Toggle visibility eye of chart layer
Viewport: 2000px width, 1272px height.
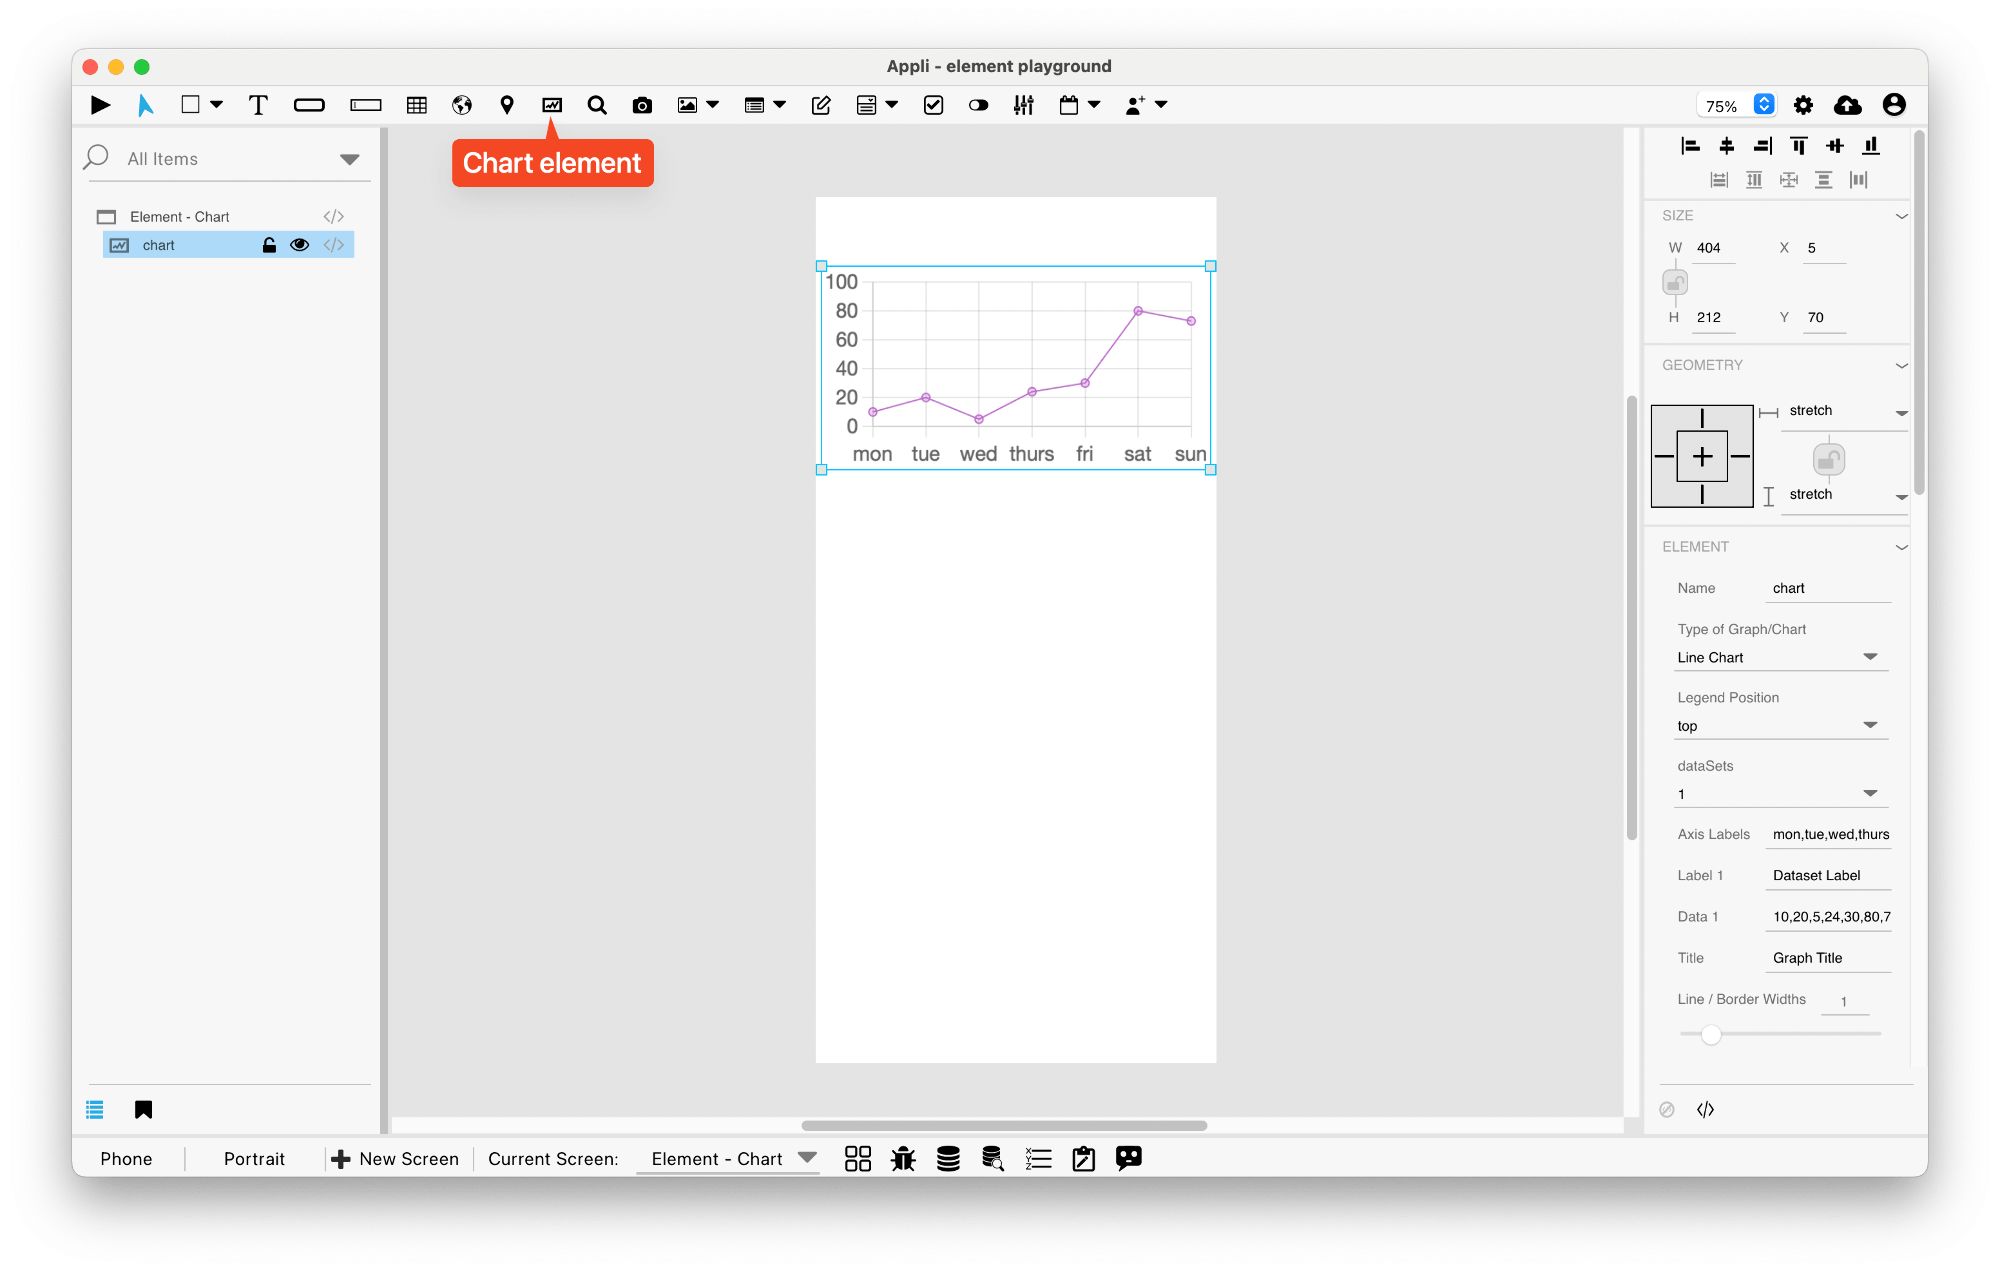(299, 245)
